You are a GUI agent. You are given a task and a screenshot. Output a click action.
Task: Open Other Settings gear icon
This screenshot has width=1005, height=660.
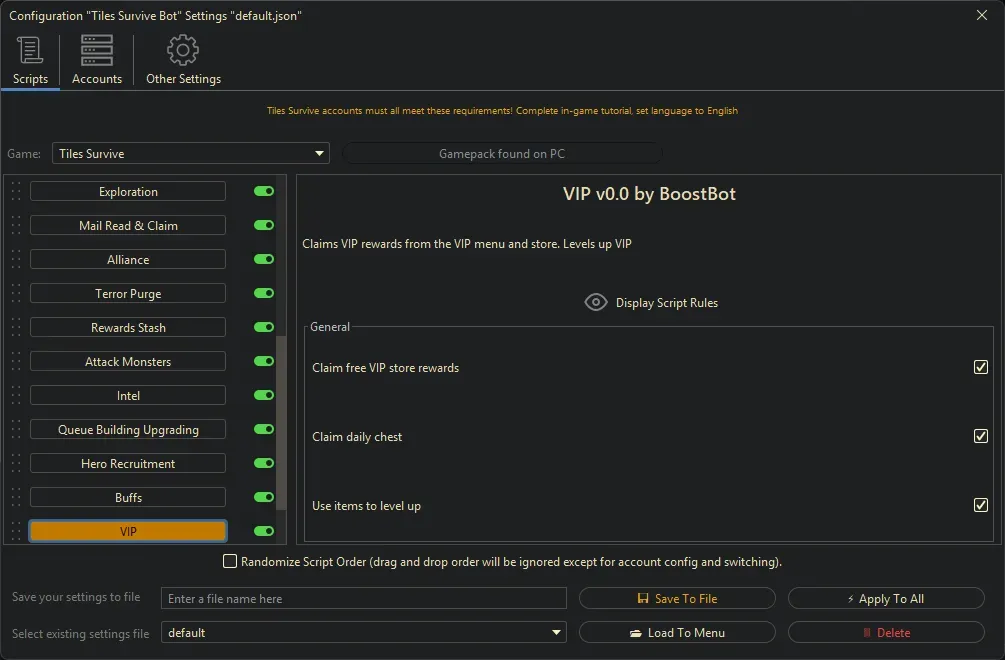point(183,50)
